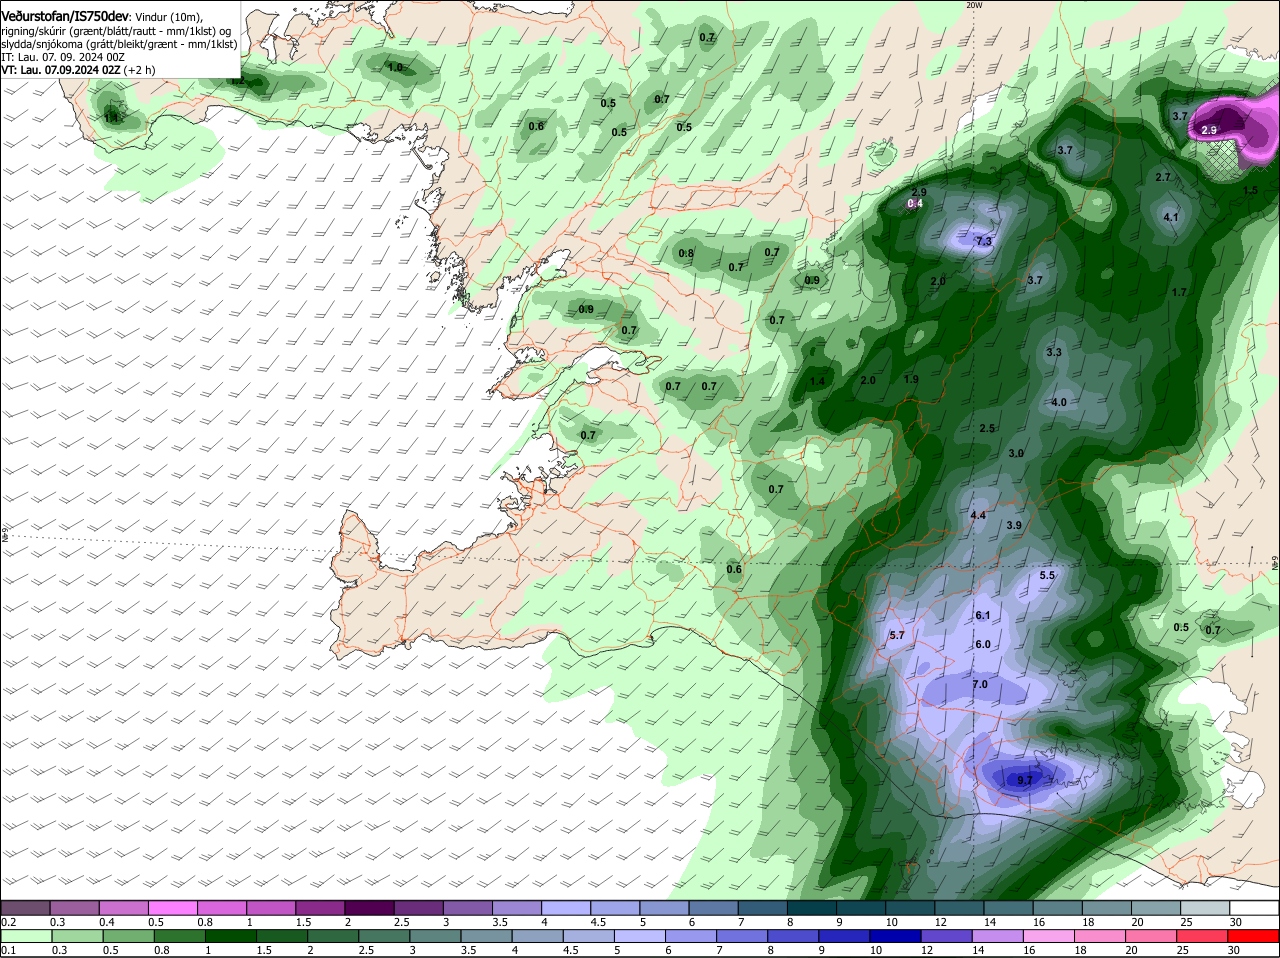Click the 9.7 precipitation maximum value
Screen dimensions: 1280x958
1025,780
